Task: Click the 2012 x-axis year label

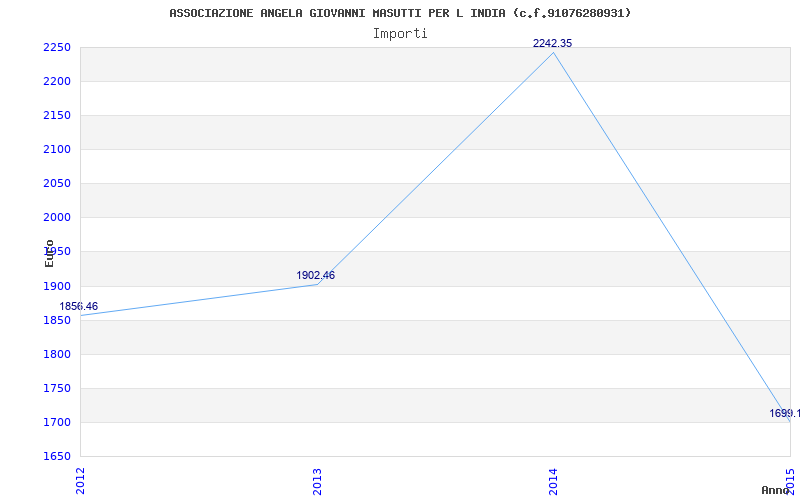Action: pos(80,481)
